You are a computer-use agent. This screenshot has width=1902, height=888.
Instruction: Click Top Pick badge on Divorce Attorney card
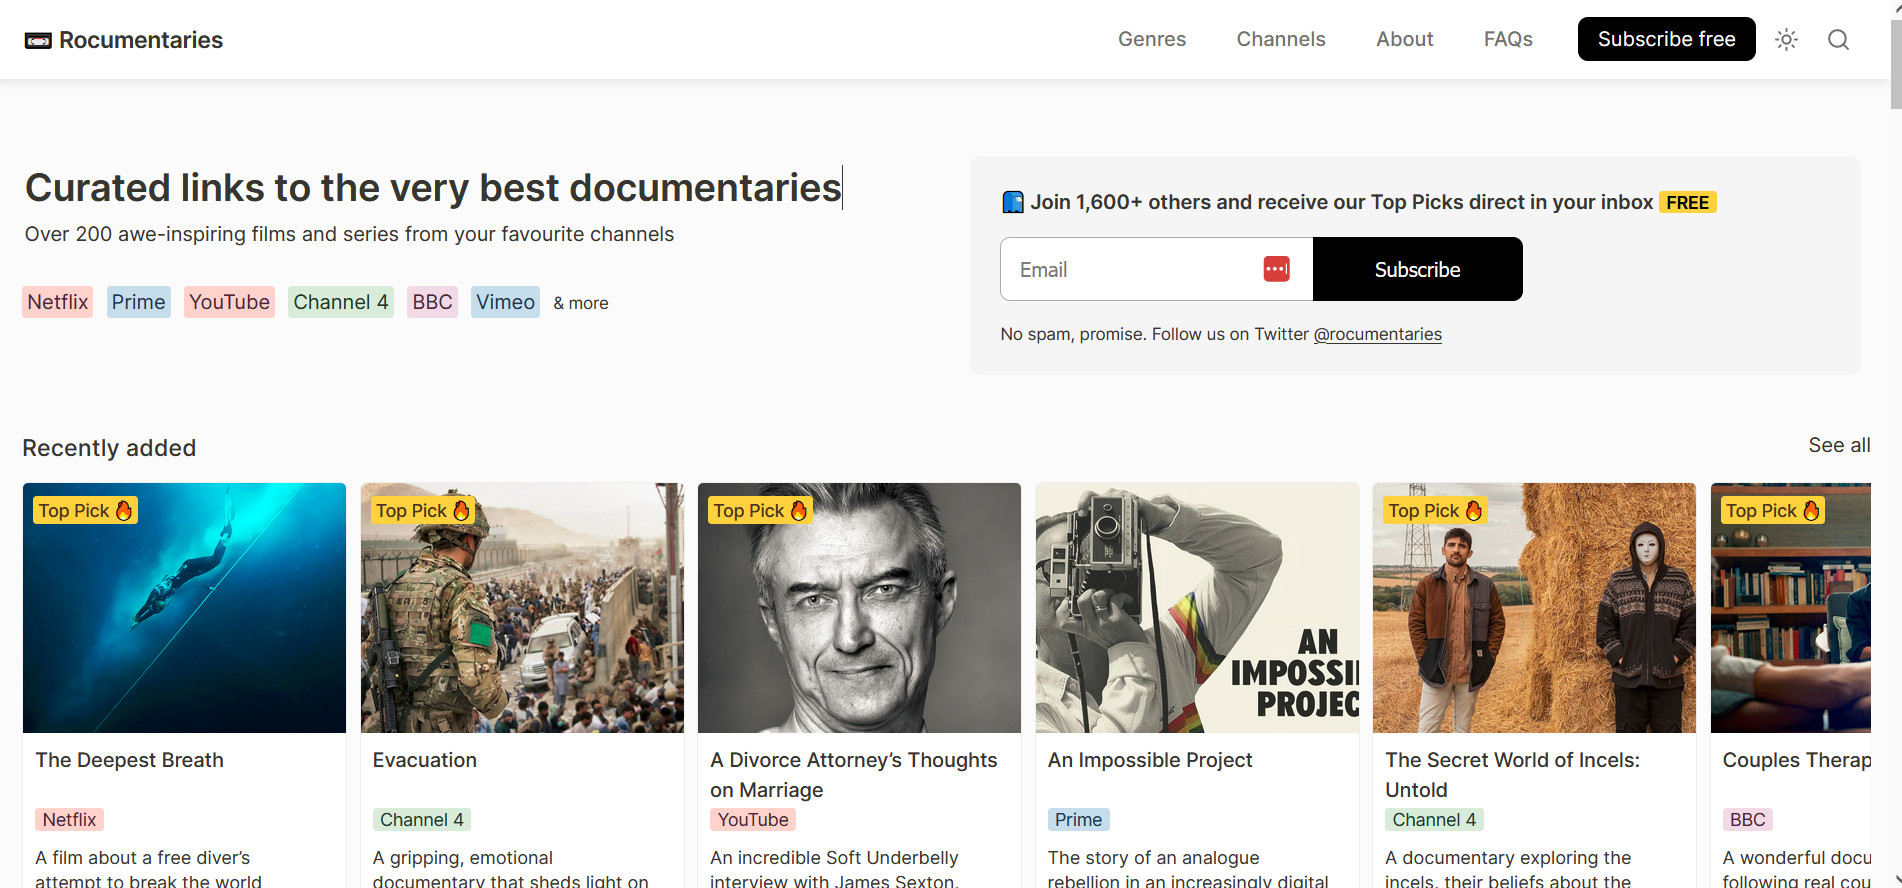pyautogui.click(x=759, y=510)
